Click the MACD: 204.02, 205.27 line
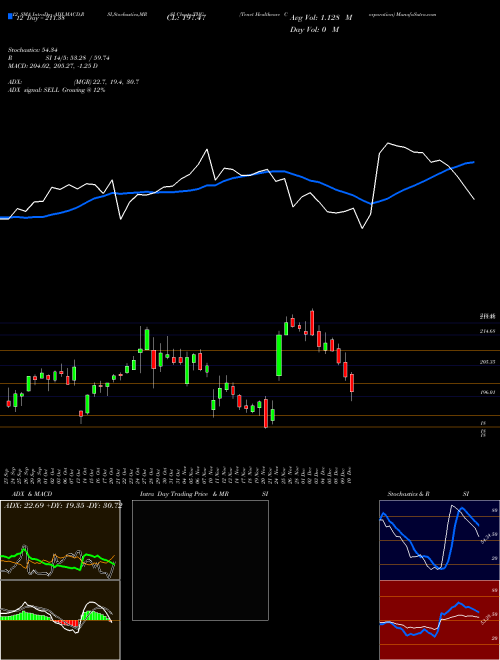This screenshot has height=660, width=500. click(53, 66)
